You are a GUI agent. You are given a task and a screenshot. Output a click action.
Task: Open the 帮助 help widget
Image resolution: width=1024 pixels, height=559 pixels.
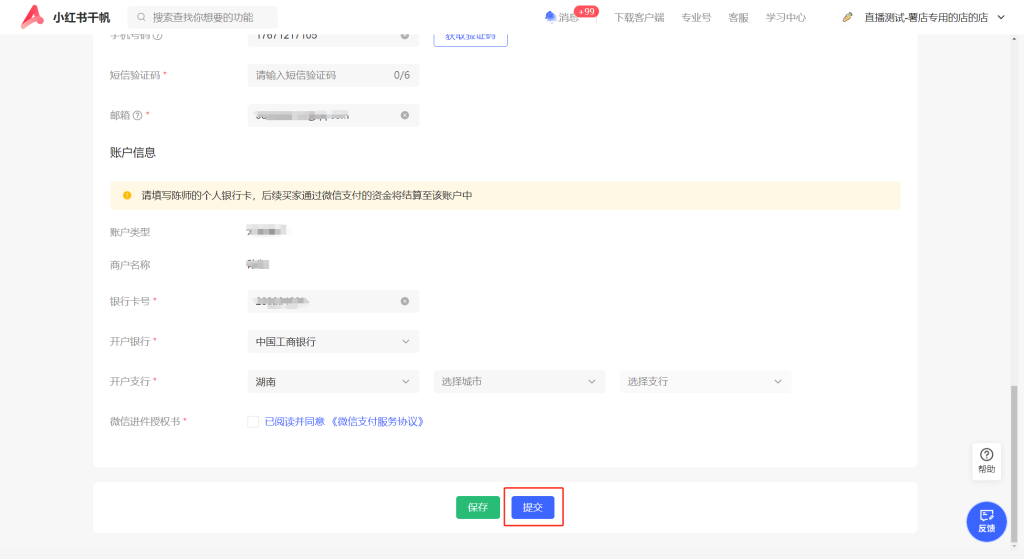click(987, 461)
